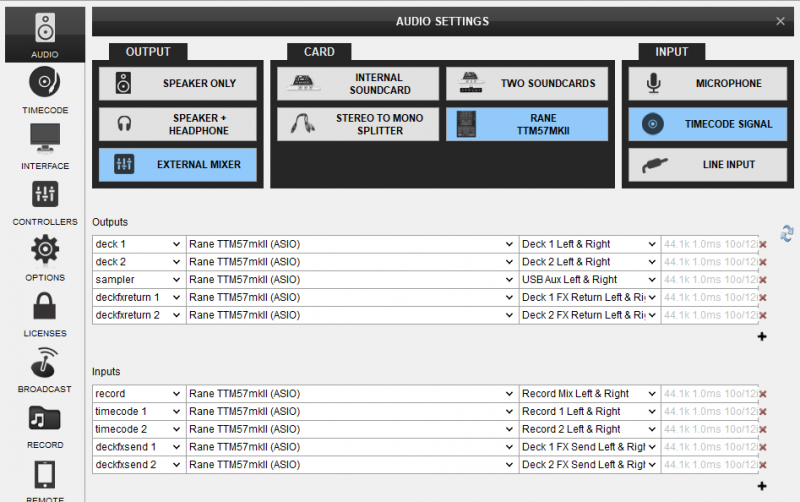Select Speaker + Headphone output mode
800x502 pixels.
[178, 124]
